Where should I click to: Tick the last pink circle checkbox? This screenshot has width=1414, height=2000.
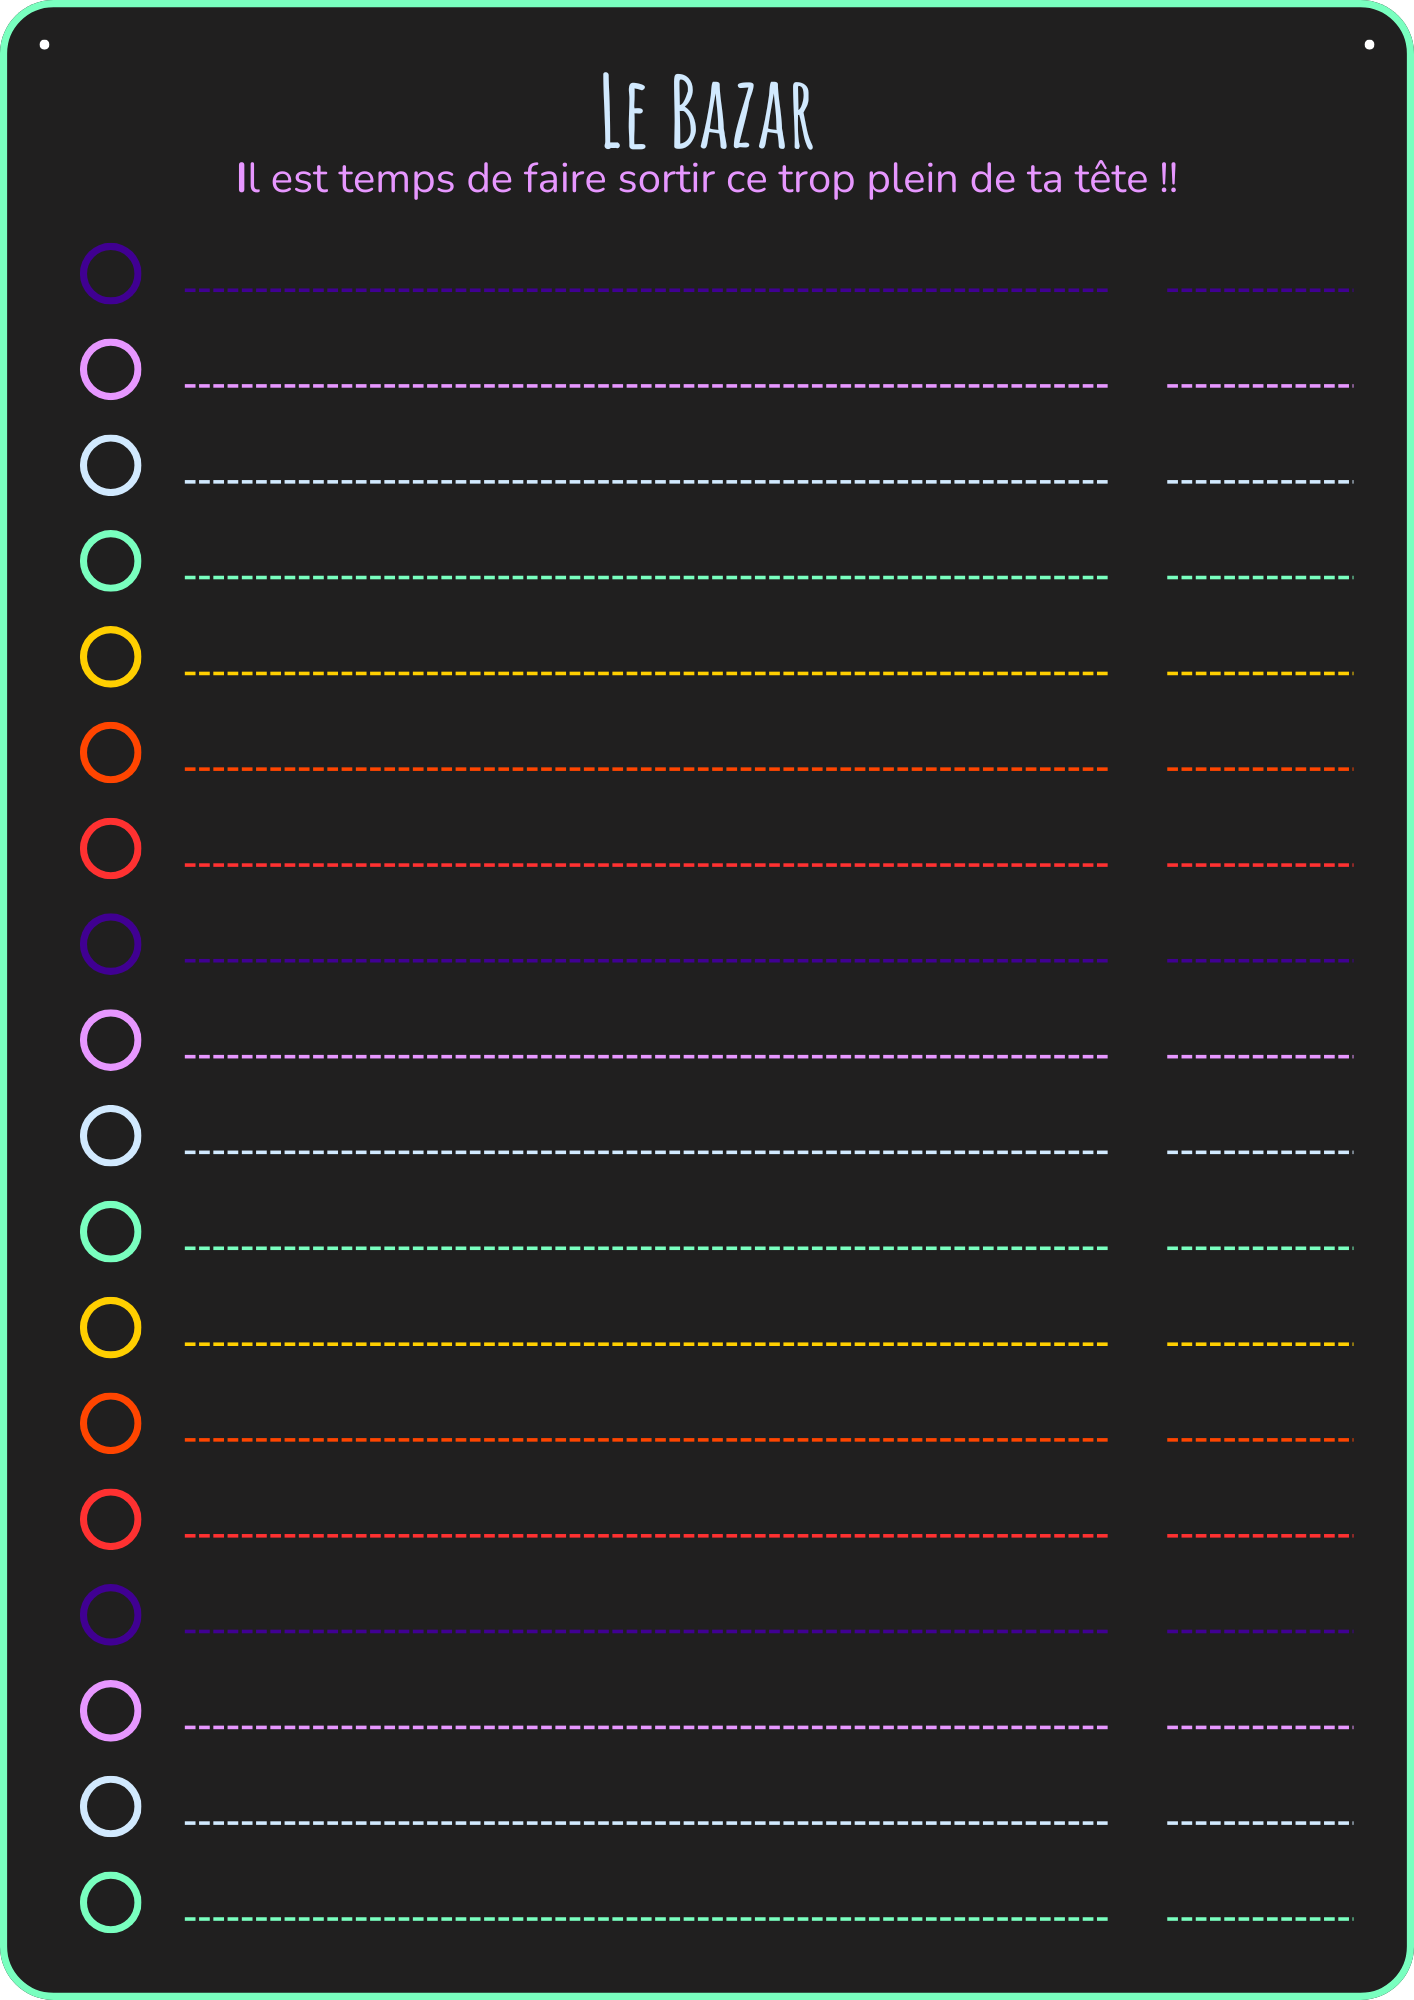click(110, 1711)
